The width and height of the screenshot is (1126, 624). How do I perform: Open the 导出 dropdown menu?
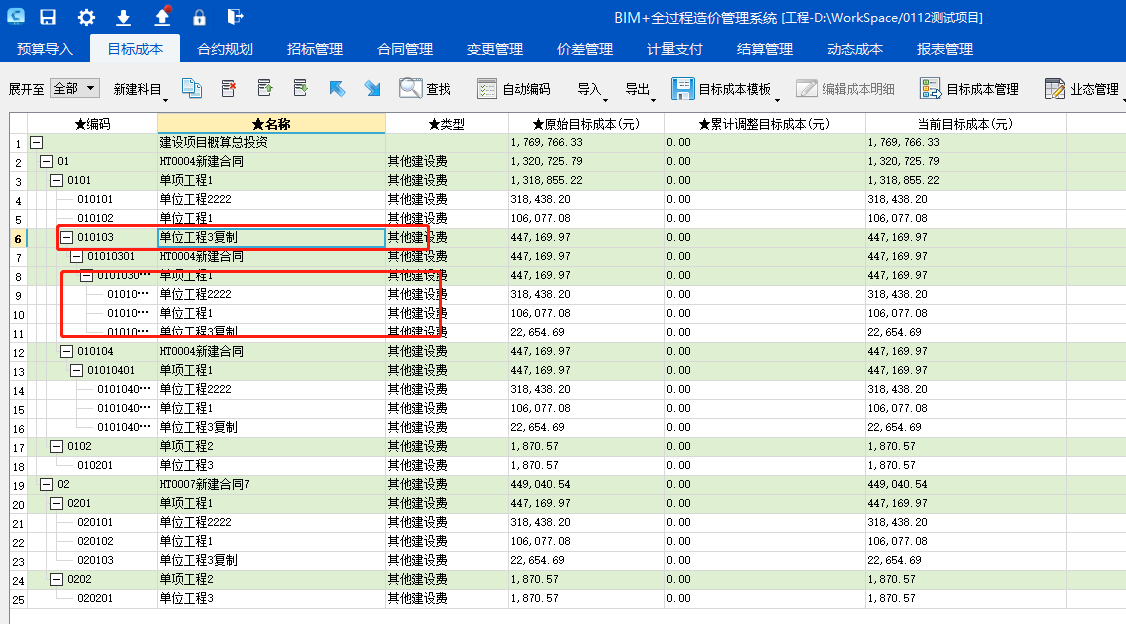(x=639, y=89)
